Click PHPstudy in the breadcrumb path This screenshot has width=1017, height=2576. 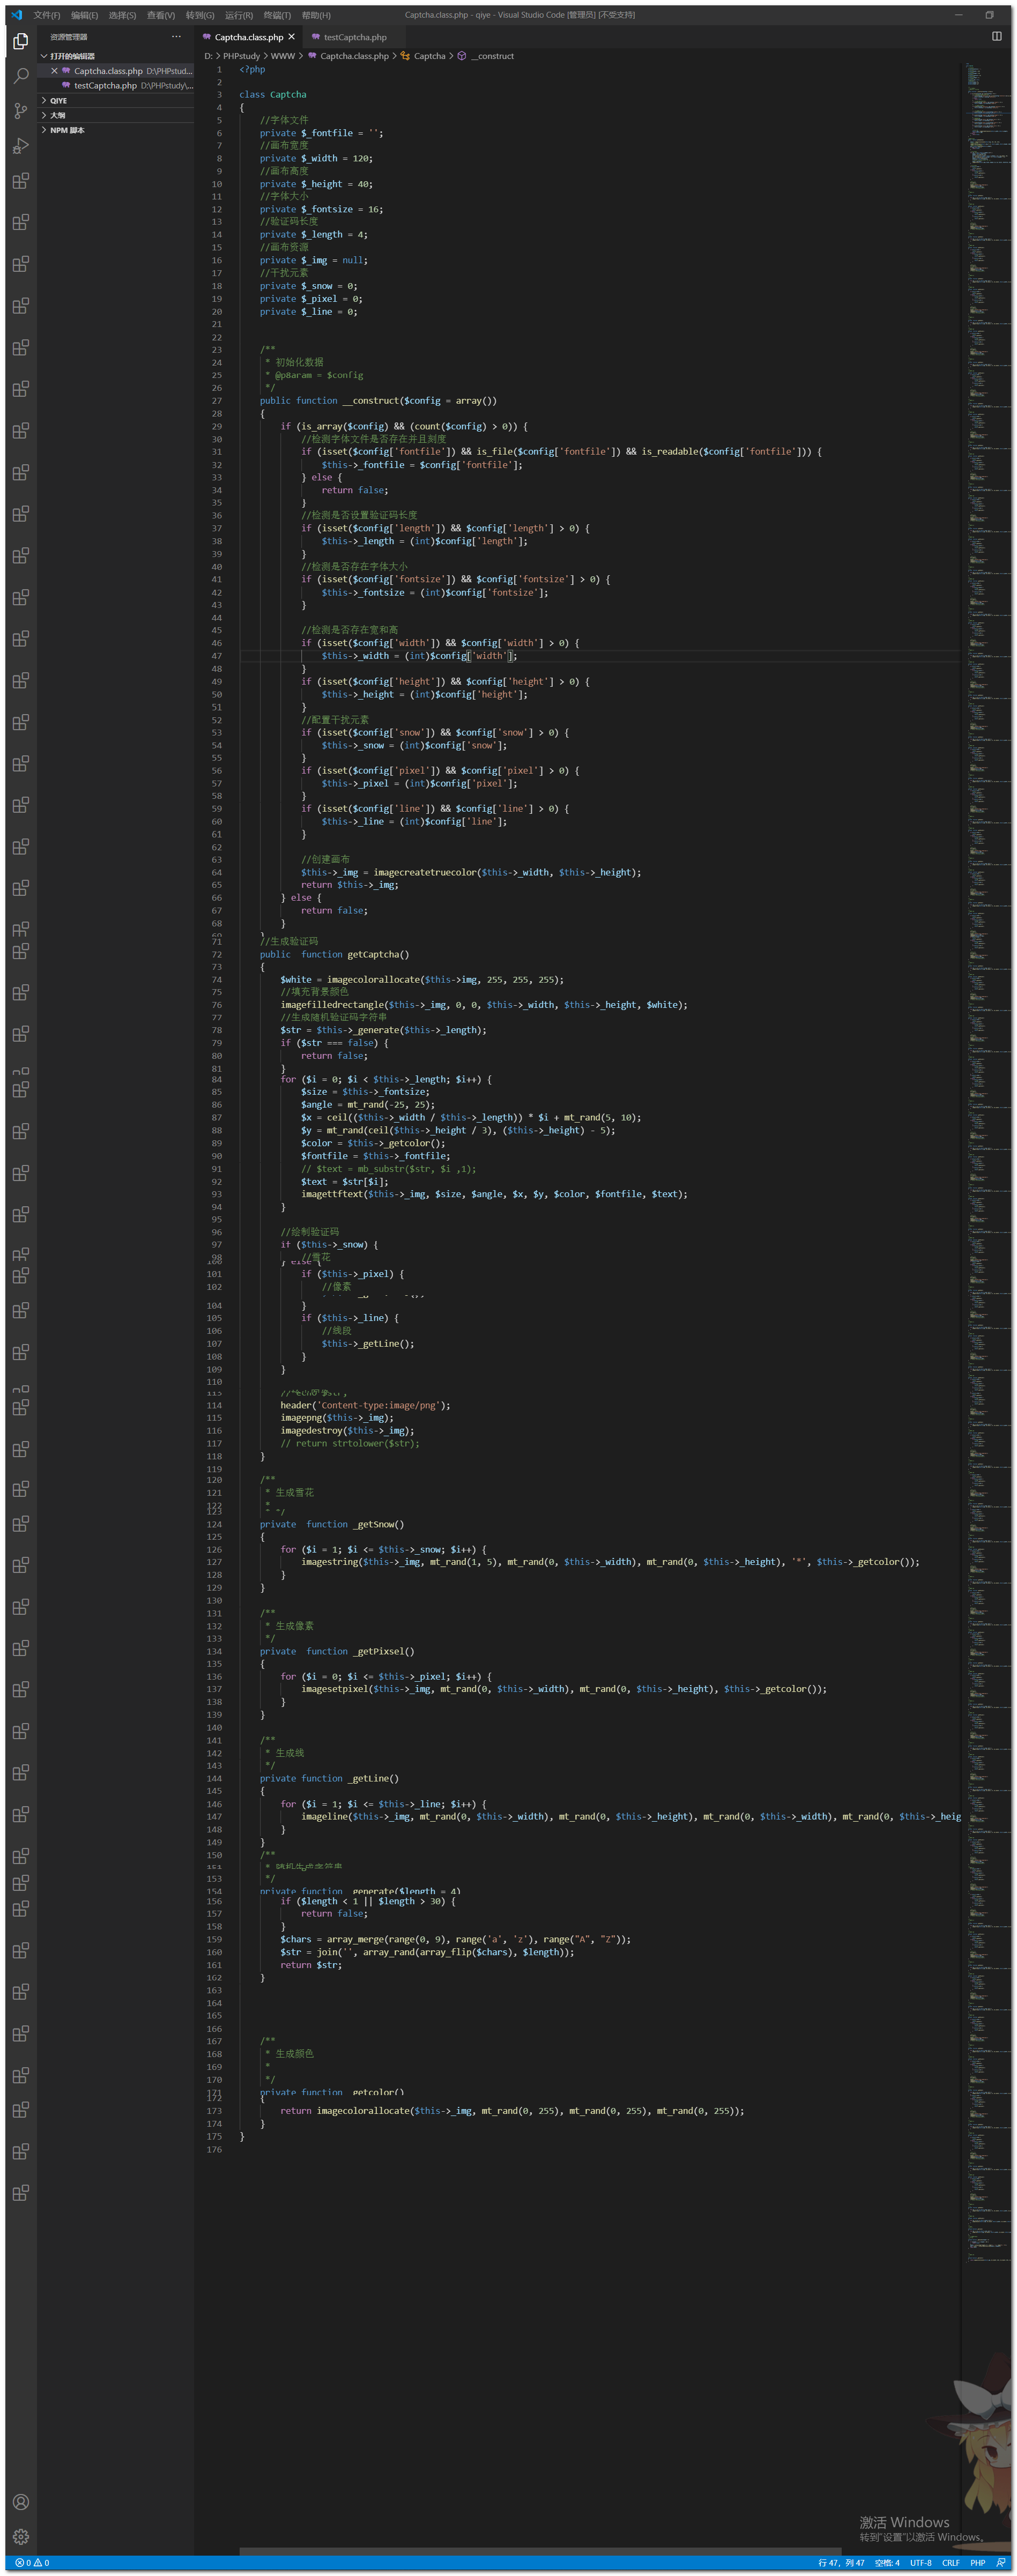tap(241, 56)
